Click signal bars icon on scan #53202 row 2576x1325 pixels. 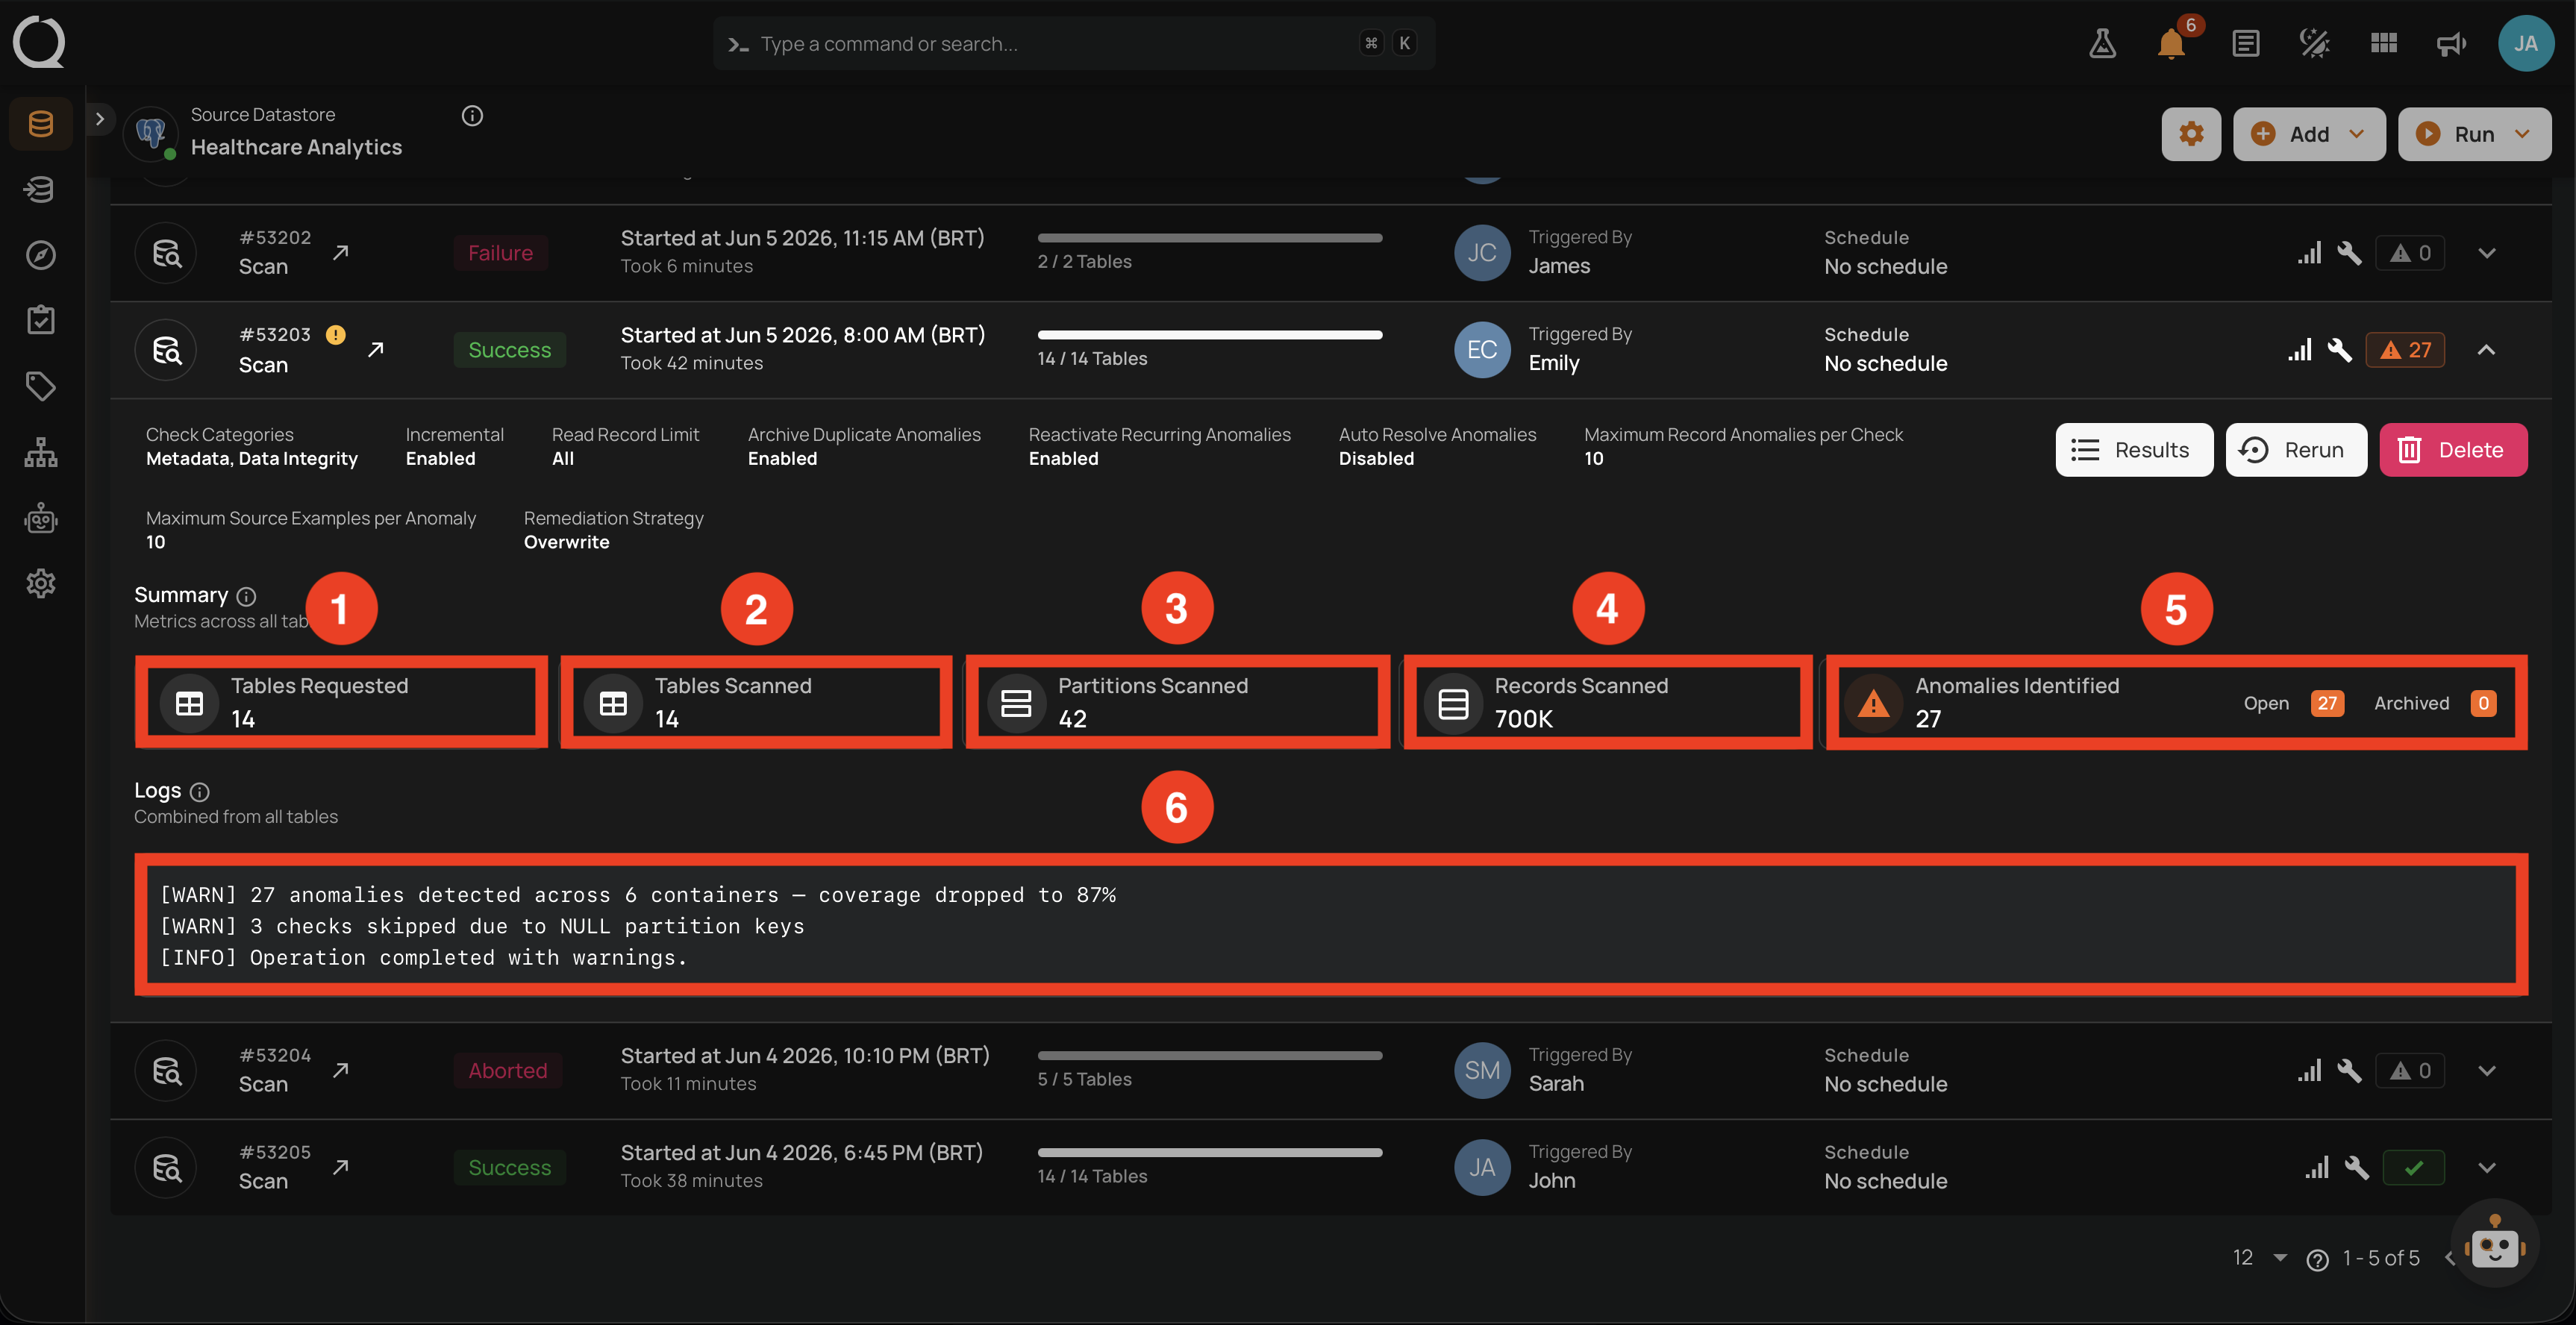[2309, 253]
